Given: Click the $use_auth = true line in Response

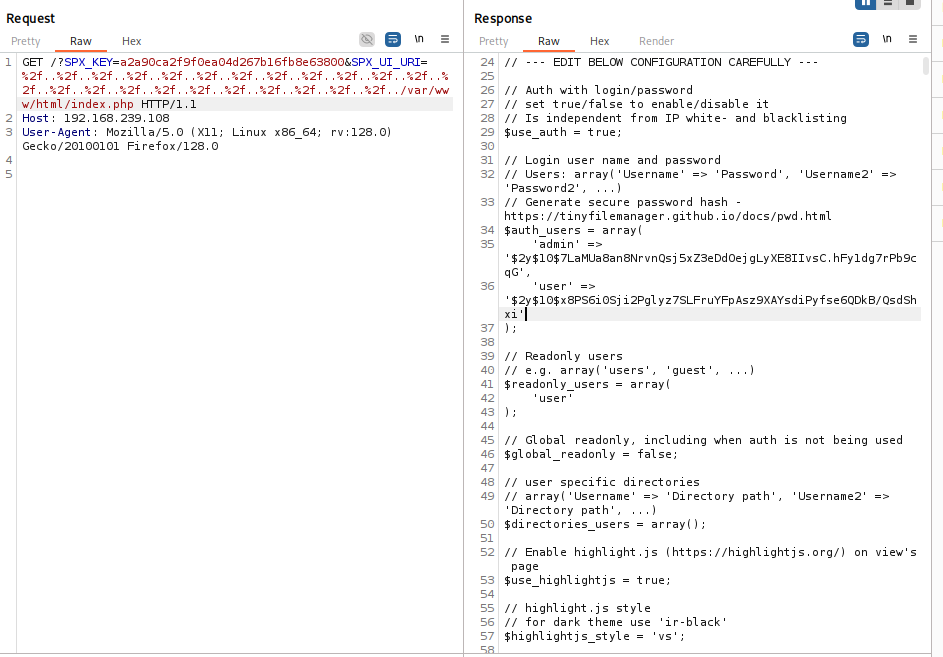Looking at the screenshot, I should pyautogui.click(x=562, y=132).
